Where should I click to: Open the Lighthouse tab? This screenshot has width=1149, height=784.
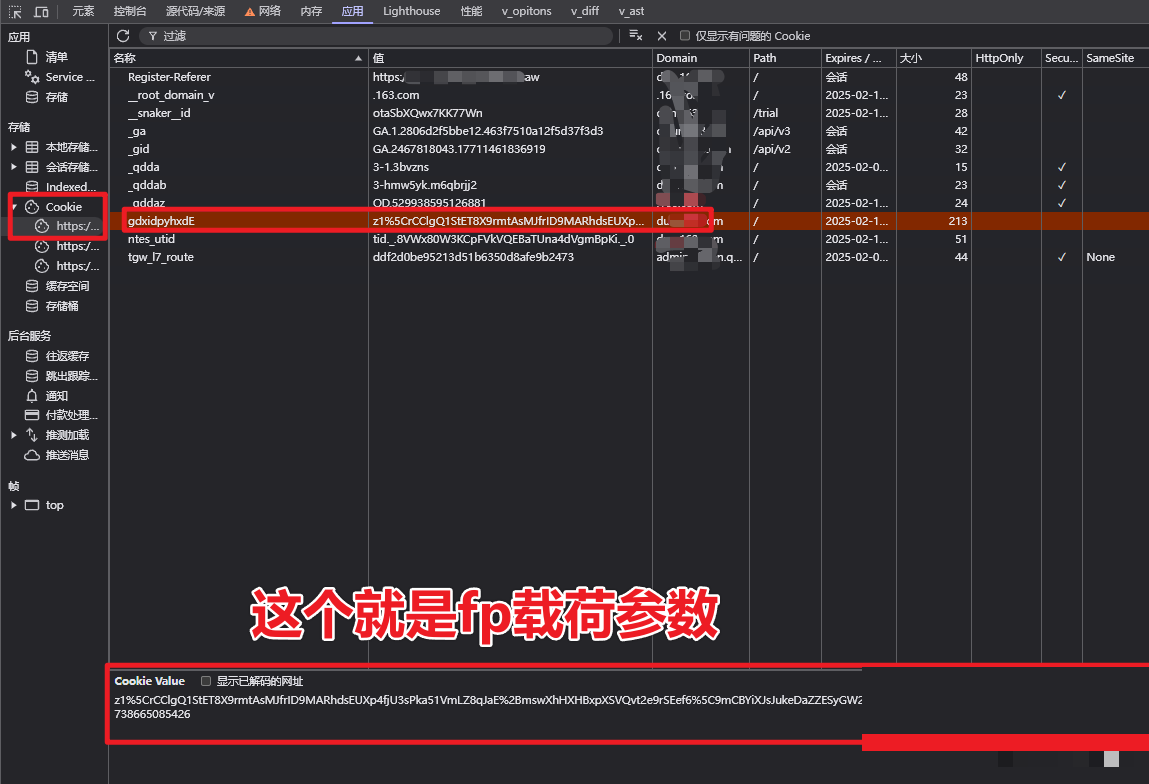[x=411, y=12]
